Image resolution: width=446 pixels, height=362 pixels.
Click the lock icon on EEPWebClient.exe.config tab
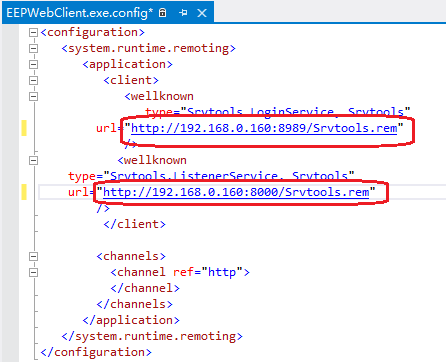pos(162,13)
